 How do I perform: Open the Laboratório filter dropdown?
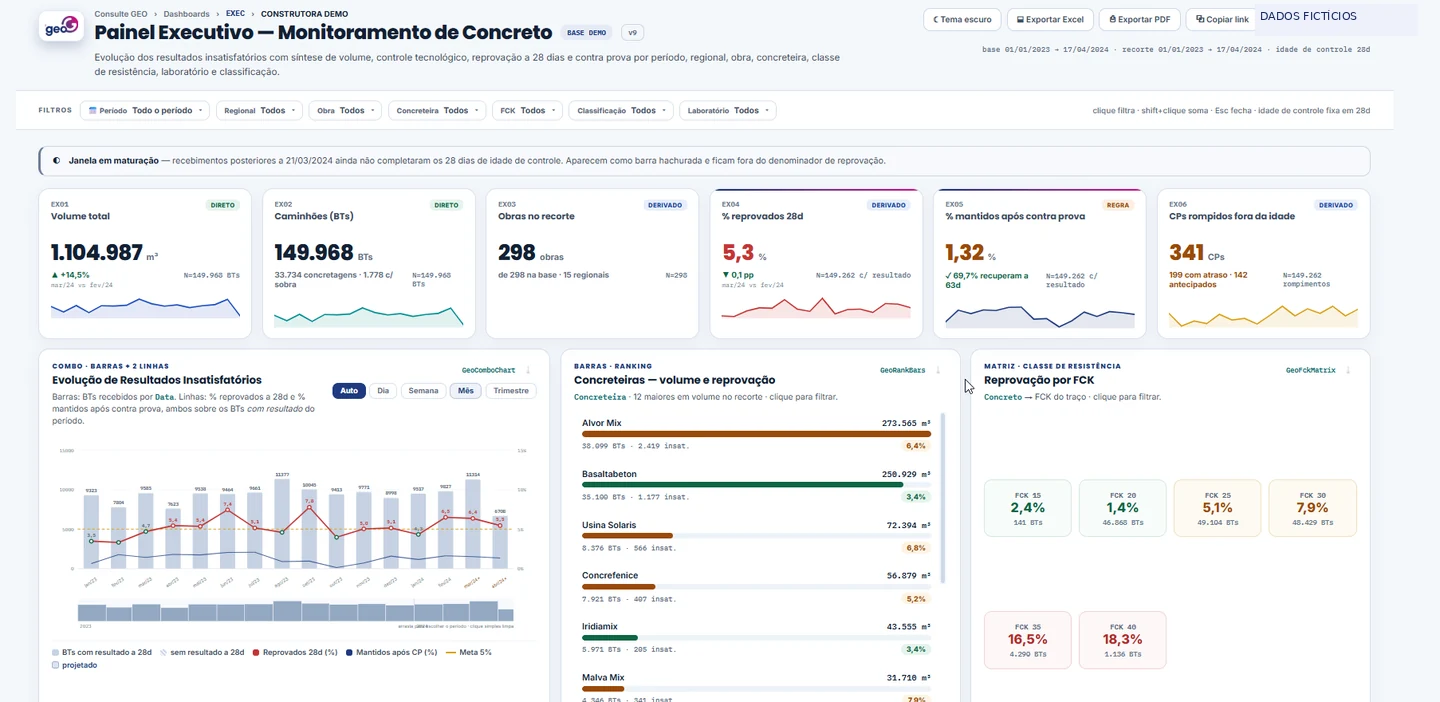[x=727, y=111]
